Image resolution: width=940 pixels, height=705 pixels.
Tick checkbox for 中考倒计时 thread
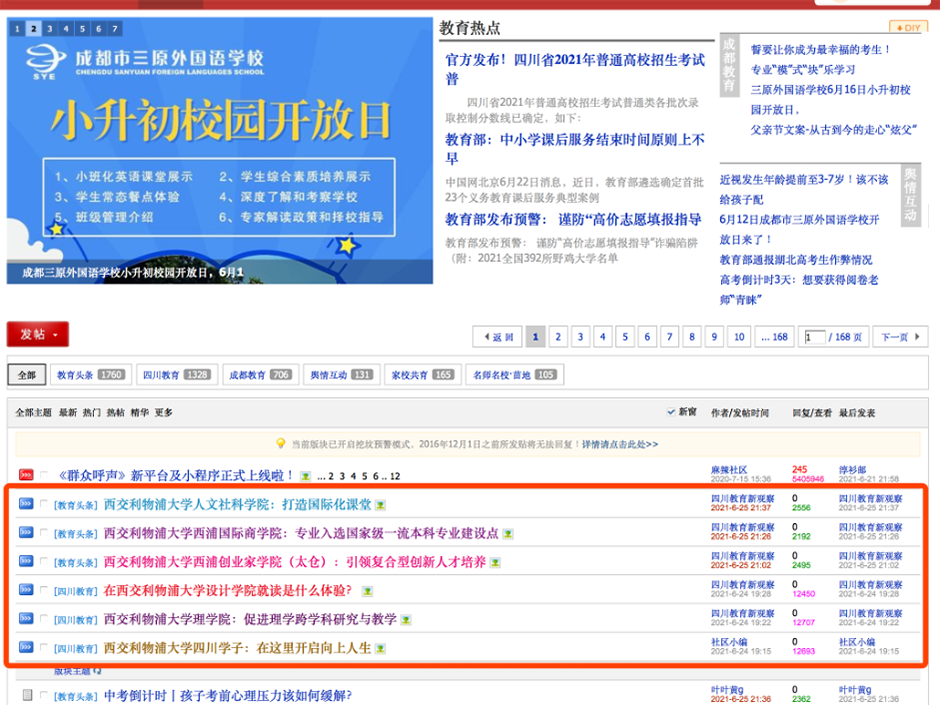pyautogui.click(x=43, y=695)
